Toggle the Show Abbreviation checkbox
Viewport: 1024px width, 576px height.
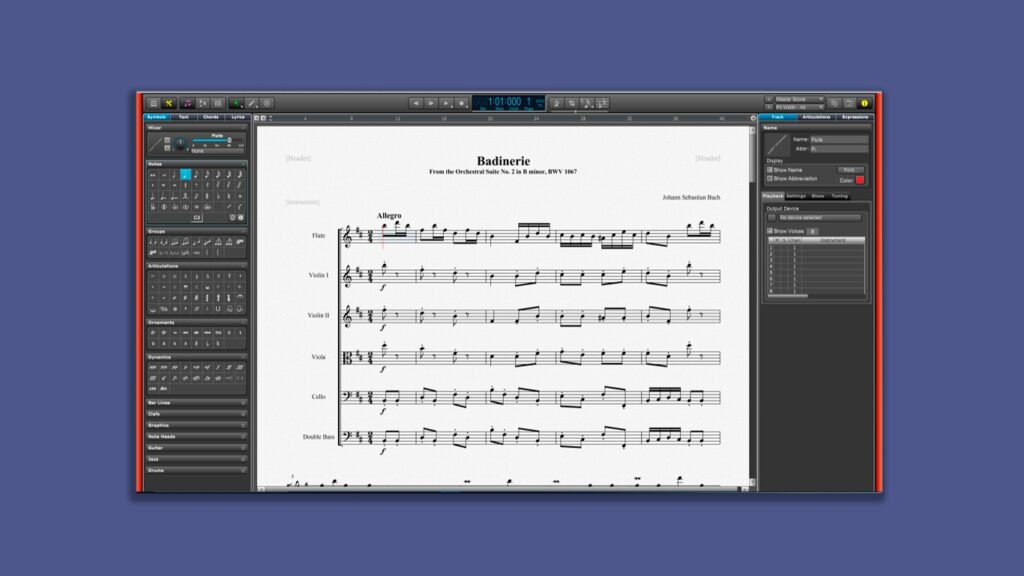click(x=770, y=178)
